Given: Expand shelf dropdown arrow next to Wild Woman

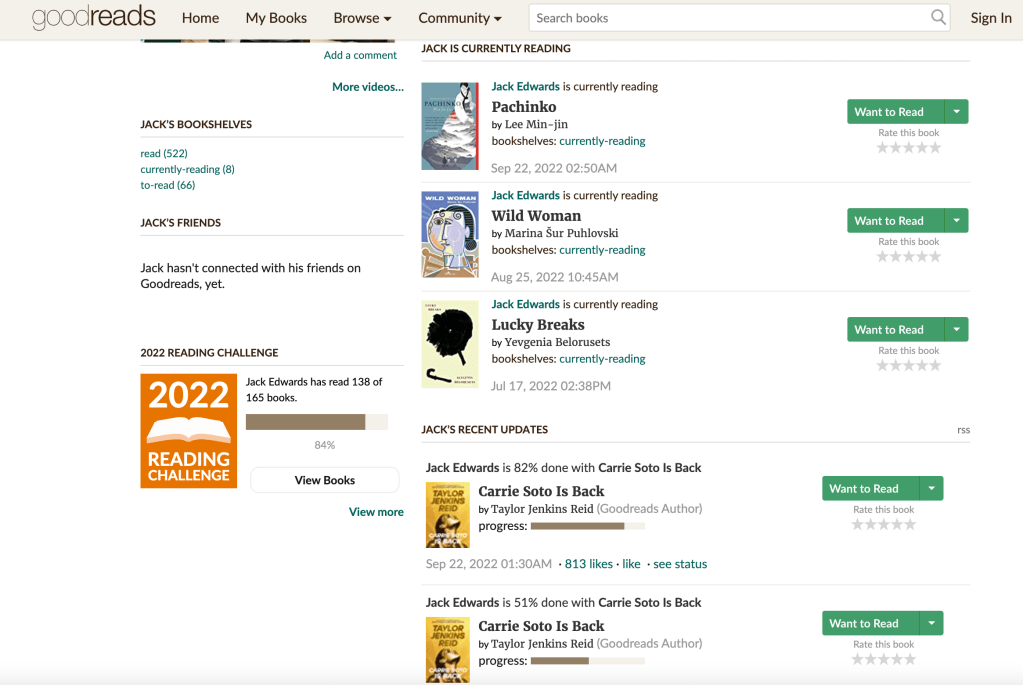Looking at the screenshot, I should 956,221.
